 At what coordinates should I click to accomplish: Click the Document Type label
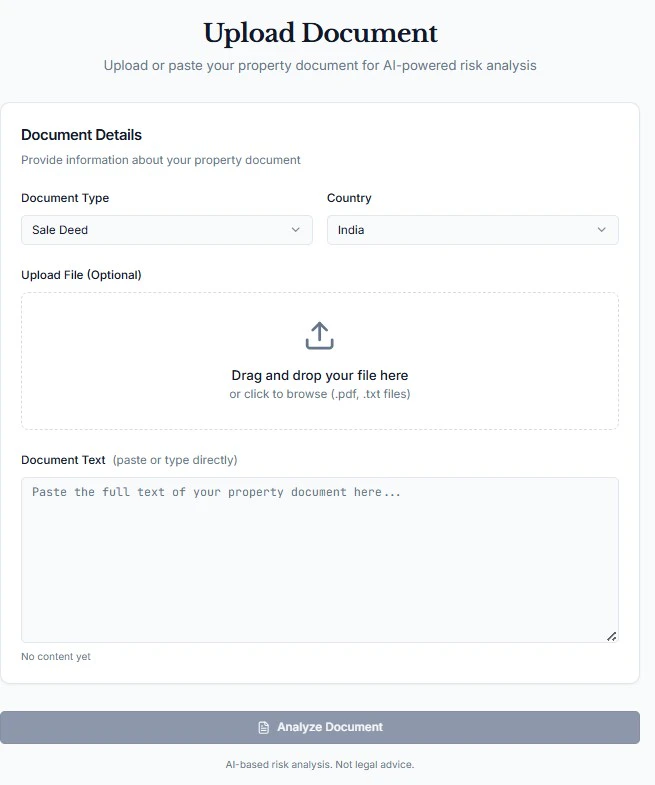pos(65,198)
